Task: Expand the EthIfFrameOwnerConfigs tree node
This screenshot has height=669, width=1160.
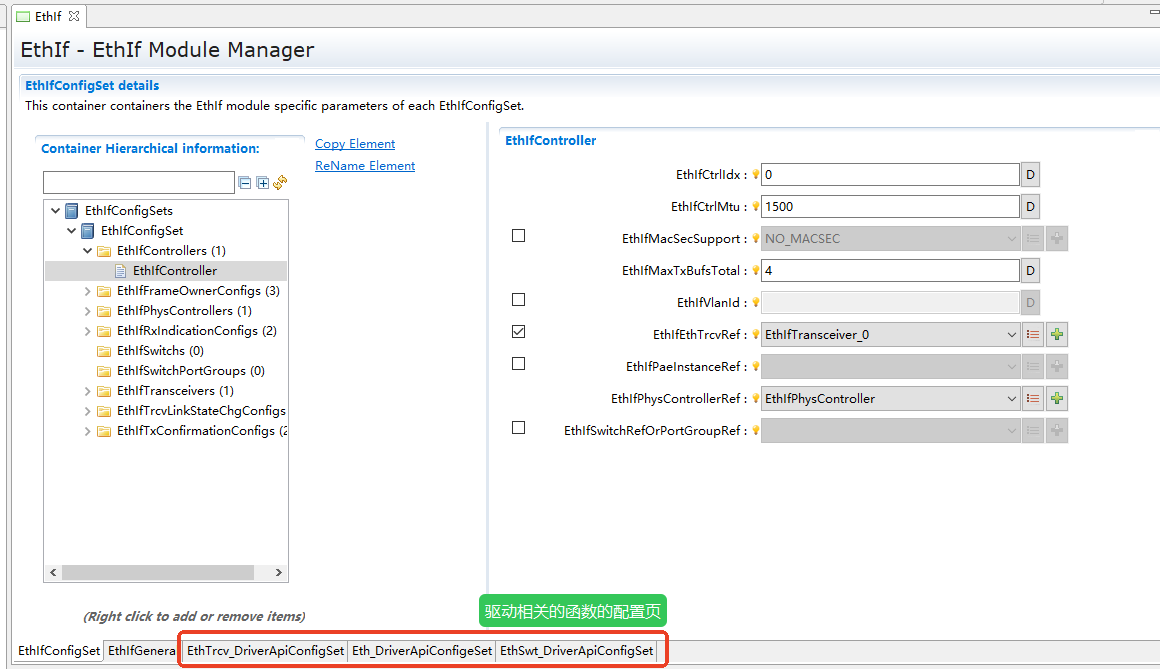Action: point(86,290)
